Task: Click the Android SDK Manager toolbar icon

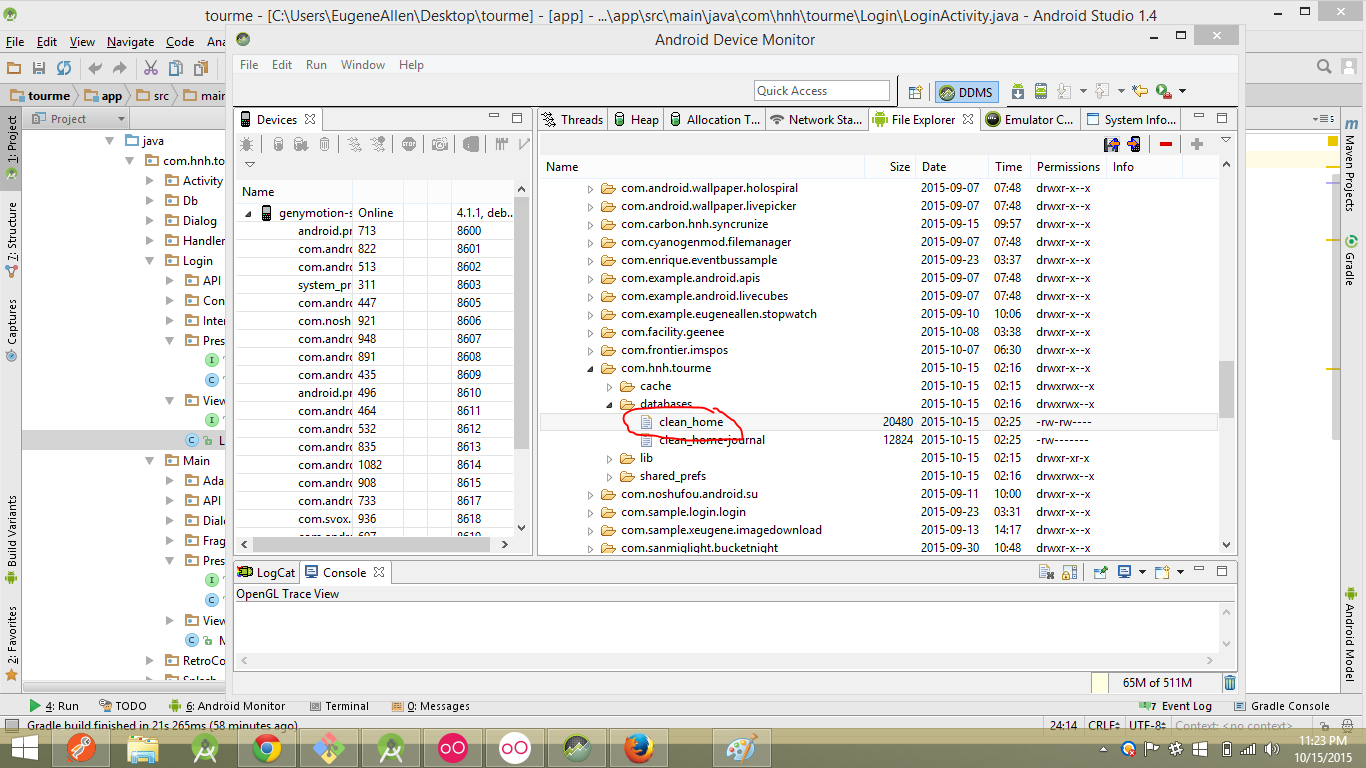Action: [1017, 91]
